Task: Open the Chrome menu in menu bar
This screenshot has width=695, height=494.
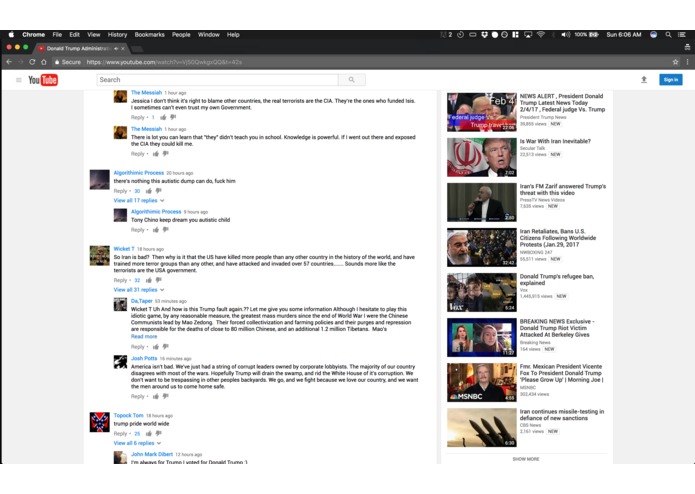Action: point(34,35)
